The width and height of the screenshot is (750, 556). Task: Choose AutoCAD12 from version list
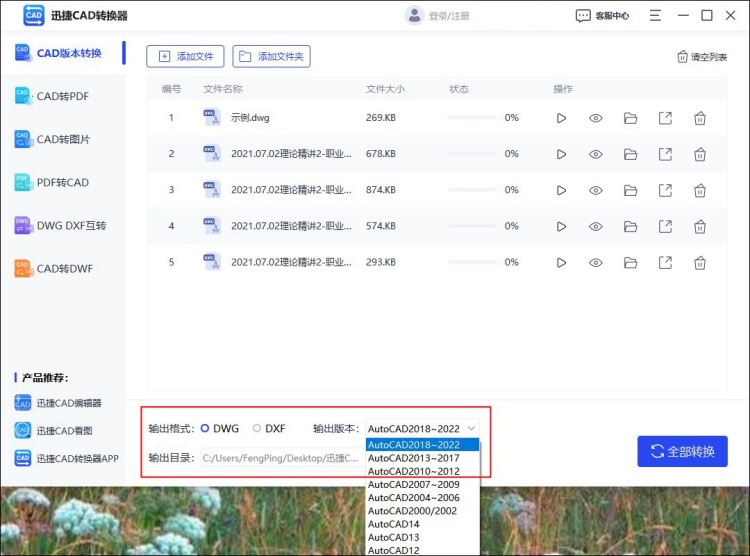coord(422,550)
